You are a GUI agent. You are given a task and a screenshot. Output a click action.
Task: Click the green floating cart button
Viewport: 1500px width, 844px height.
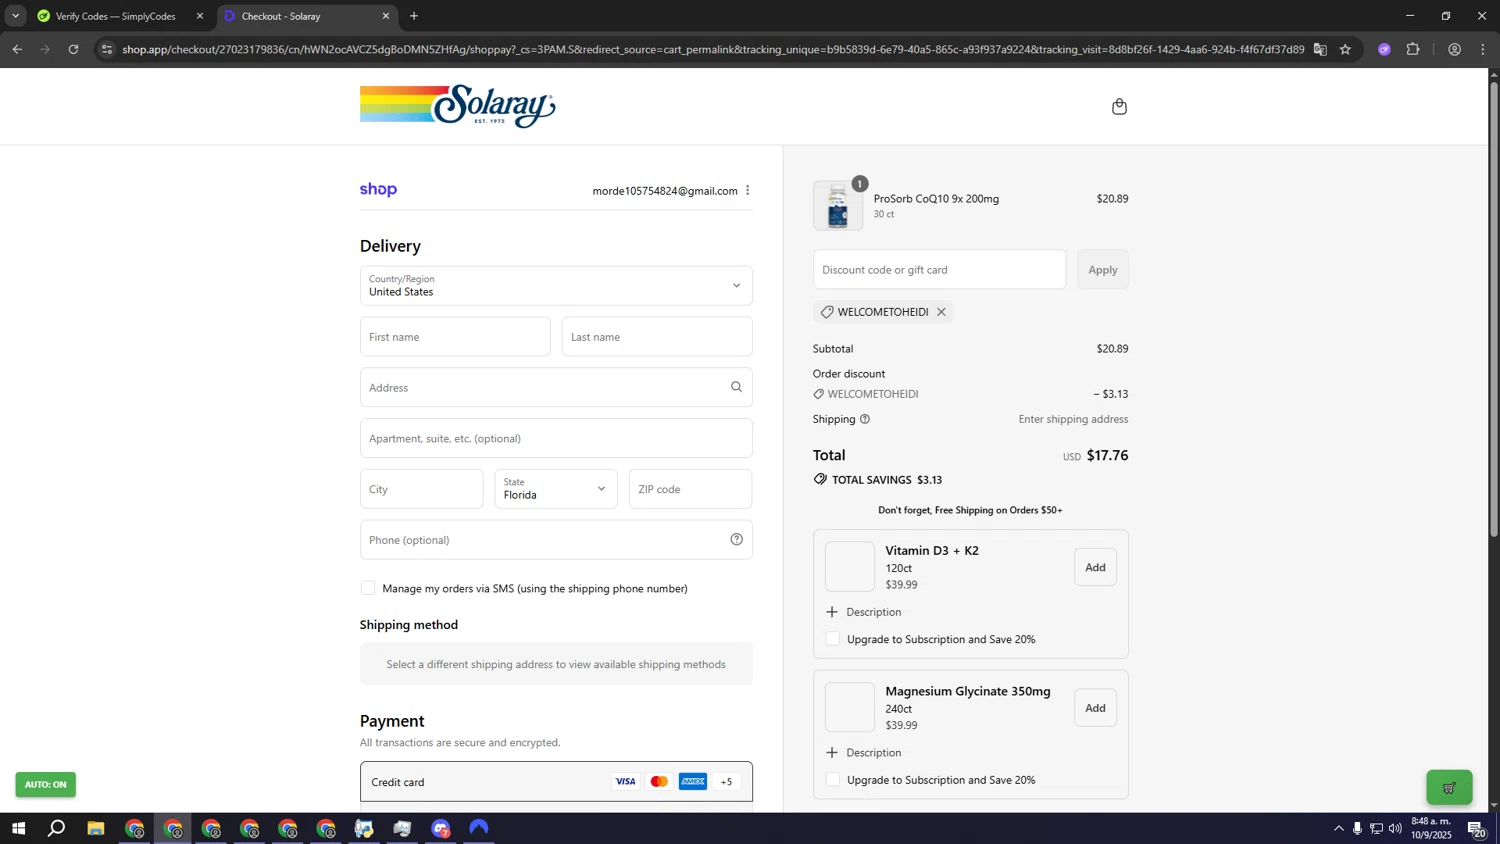coord(1449,787)
